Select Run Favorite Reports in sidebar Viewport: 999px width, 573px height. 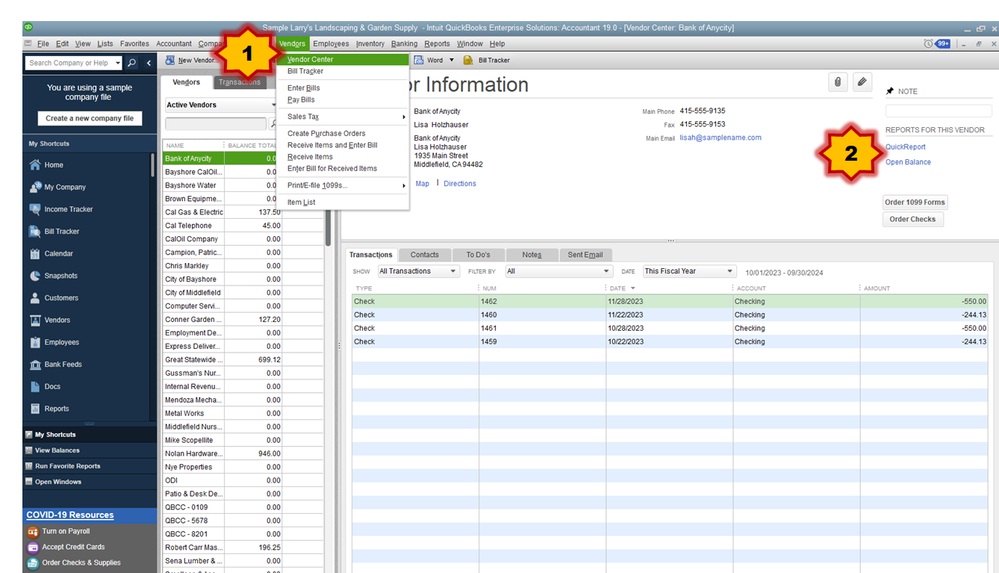click(67, 467)
